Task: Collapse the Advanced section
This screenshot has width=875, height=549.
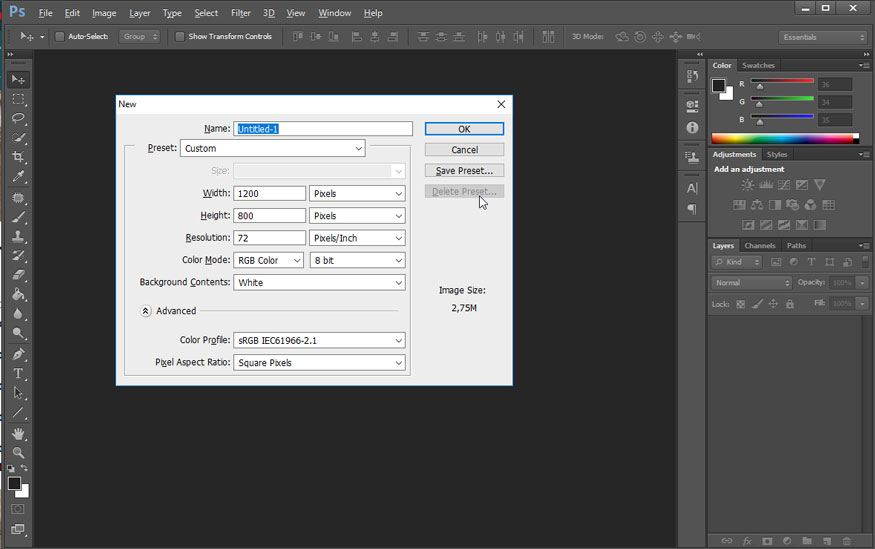Action: (x=146, y=311)
